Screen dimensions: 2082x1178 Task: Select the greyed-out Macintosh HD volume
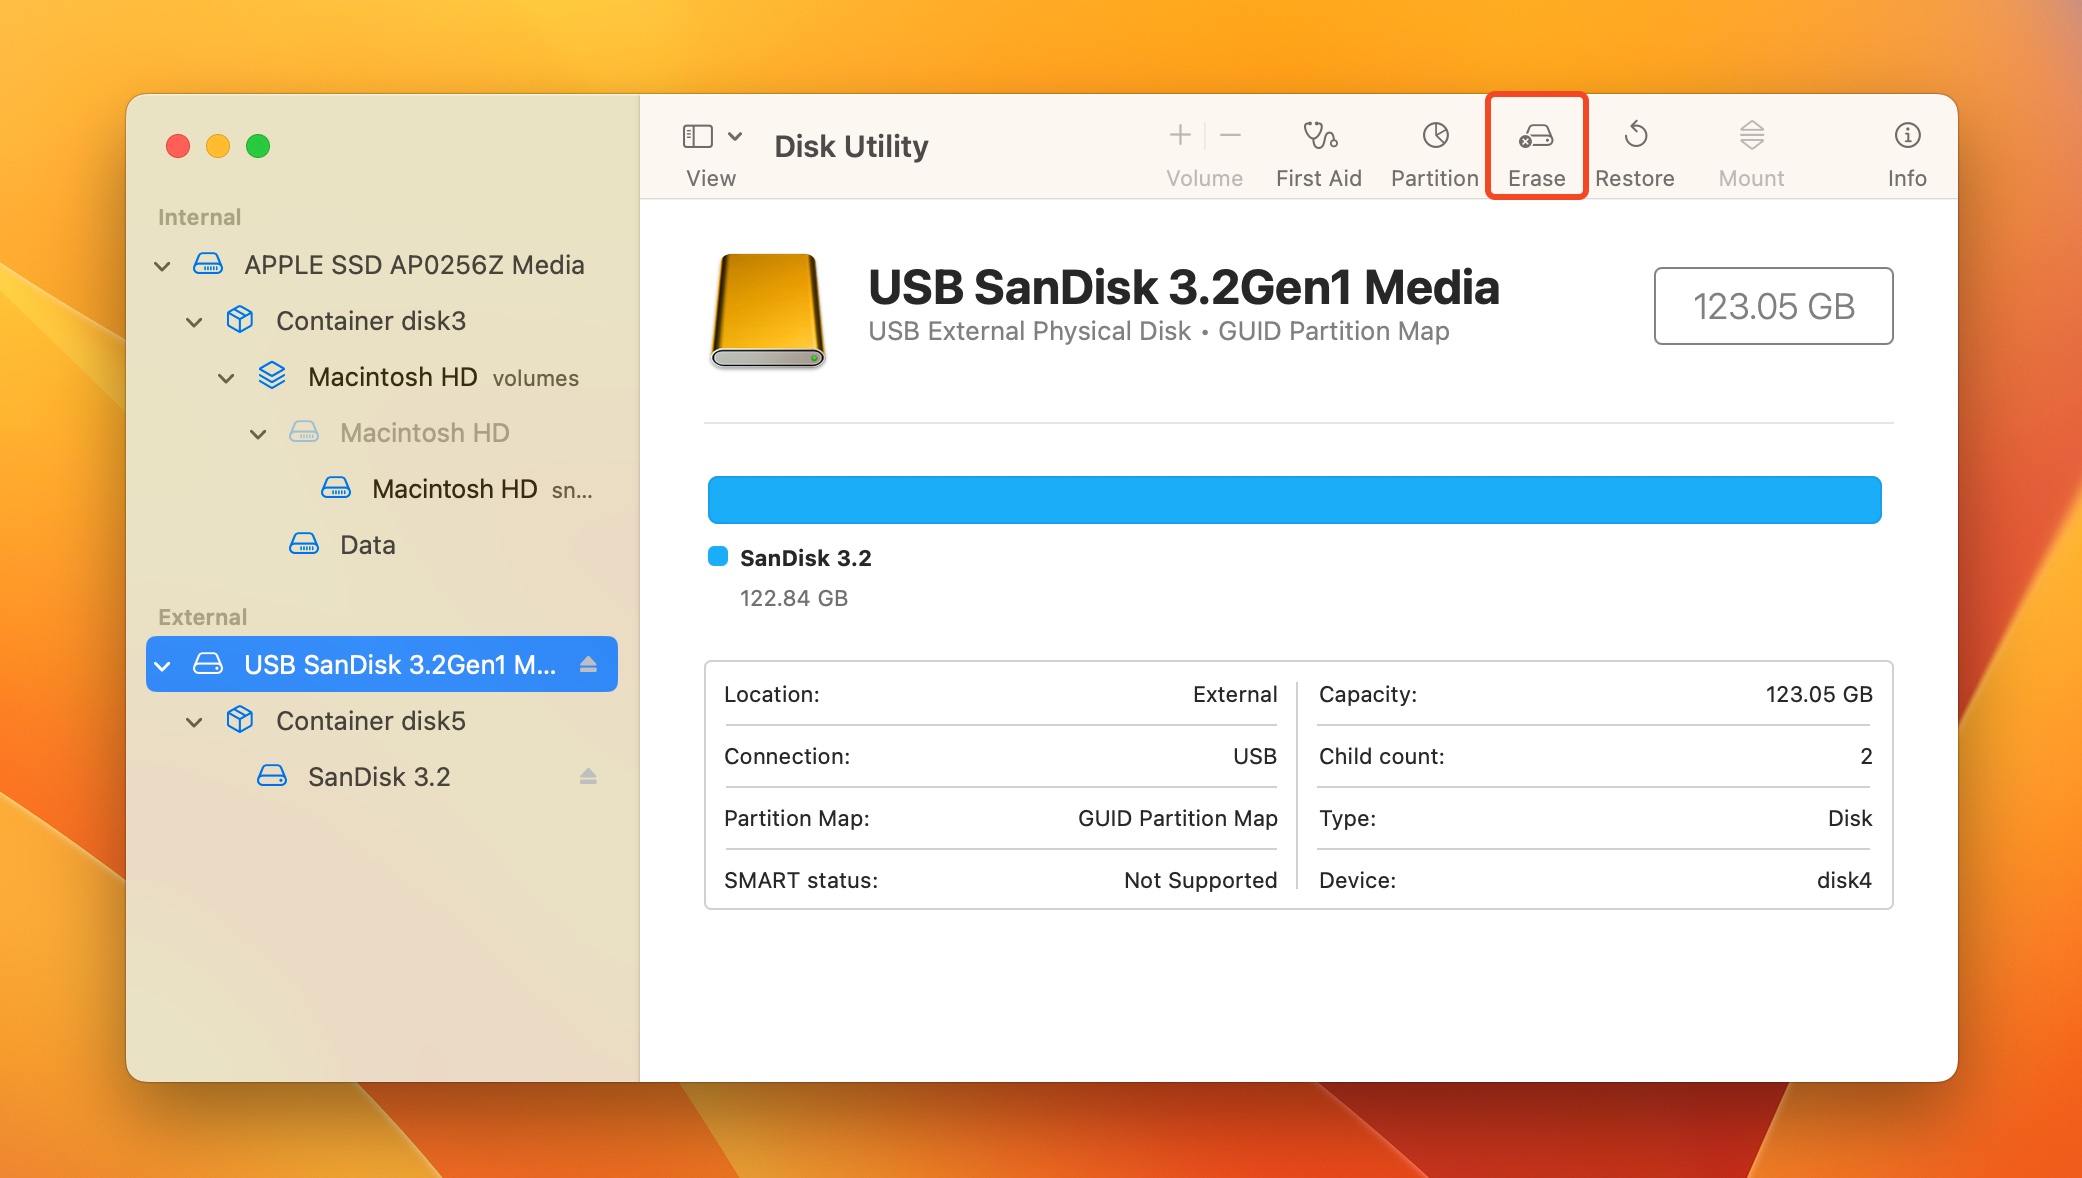coord(425,433)
